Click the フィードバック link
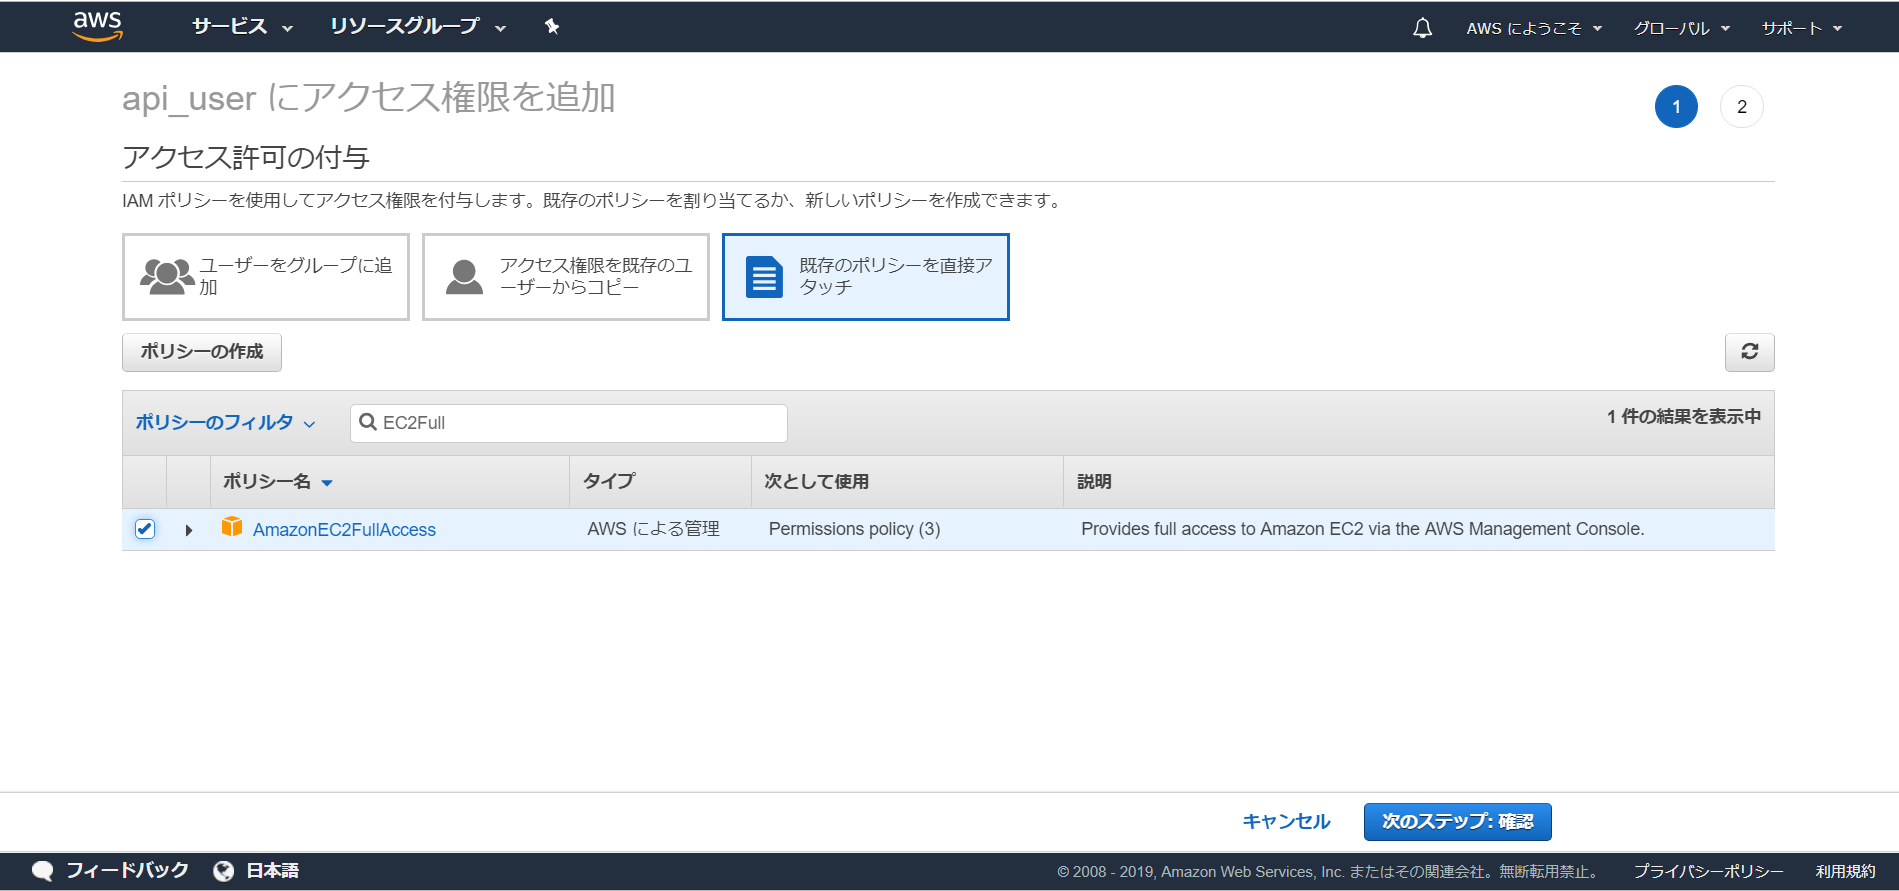Viewport: 1899px width, 891px height. point(127,870)
